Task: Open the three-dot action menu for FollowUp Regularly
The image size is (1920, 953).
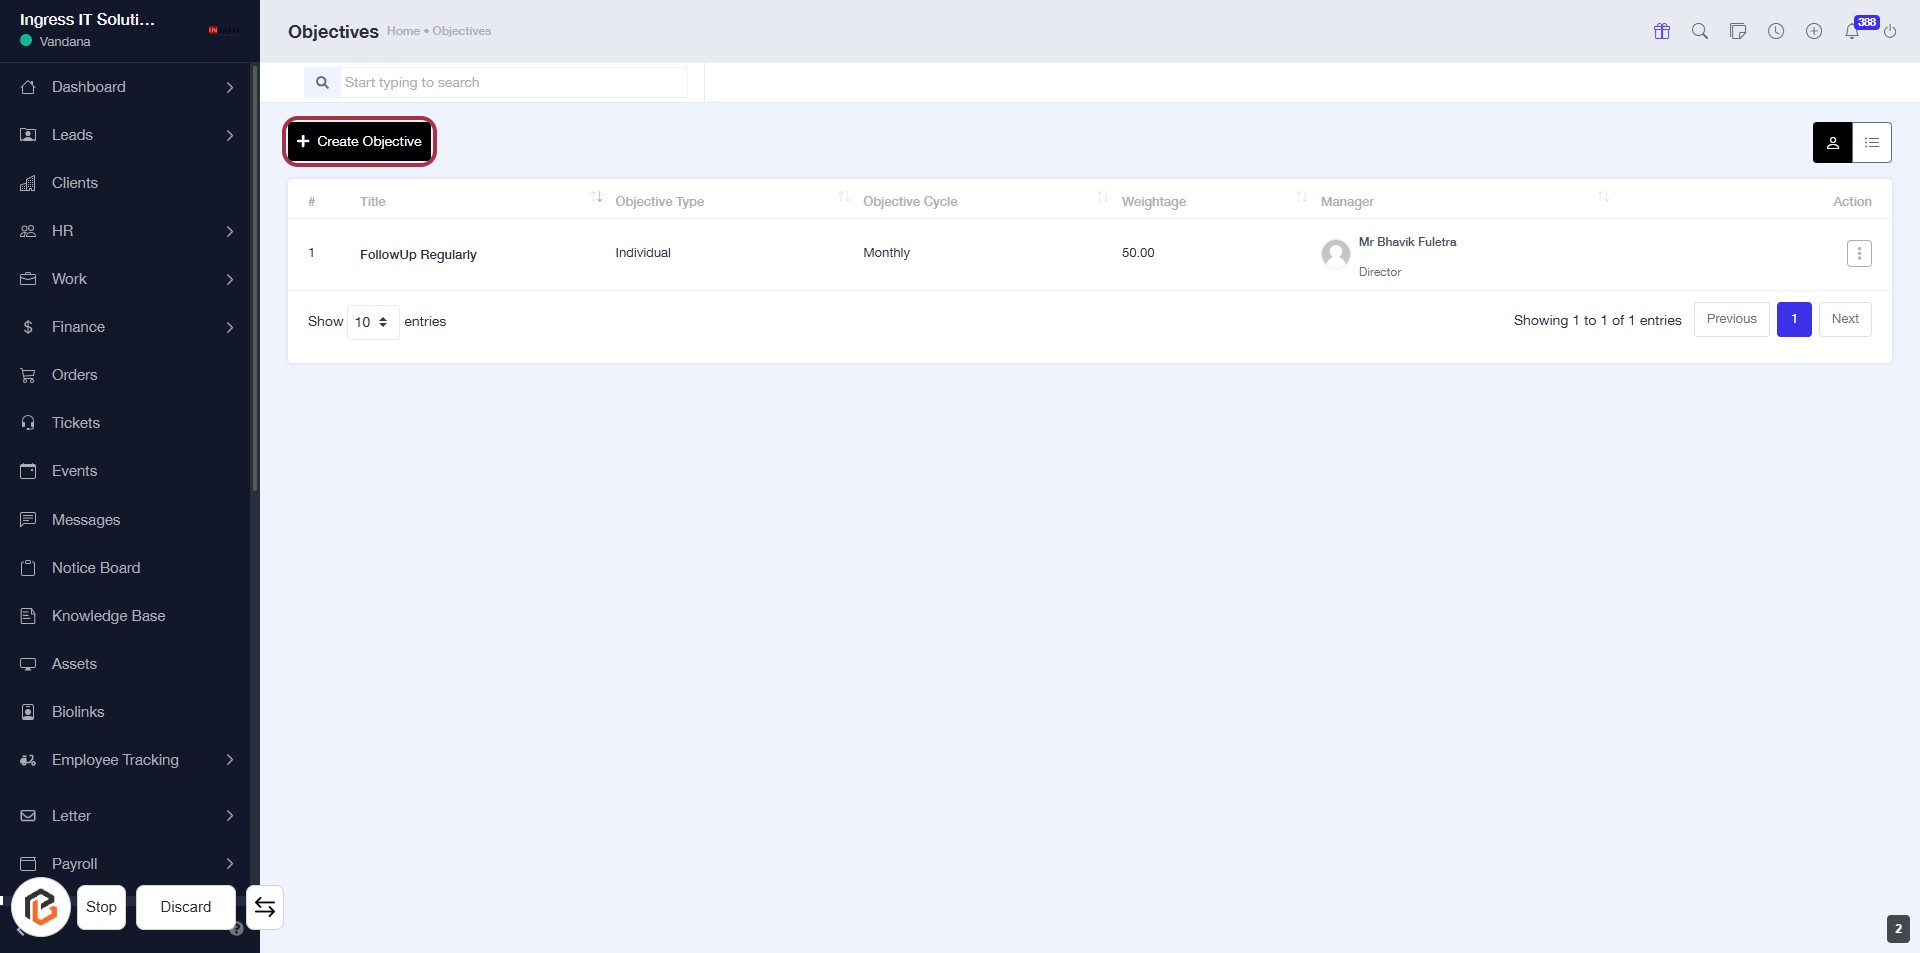Action: click(x=1859, y=254)
